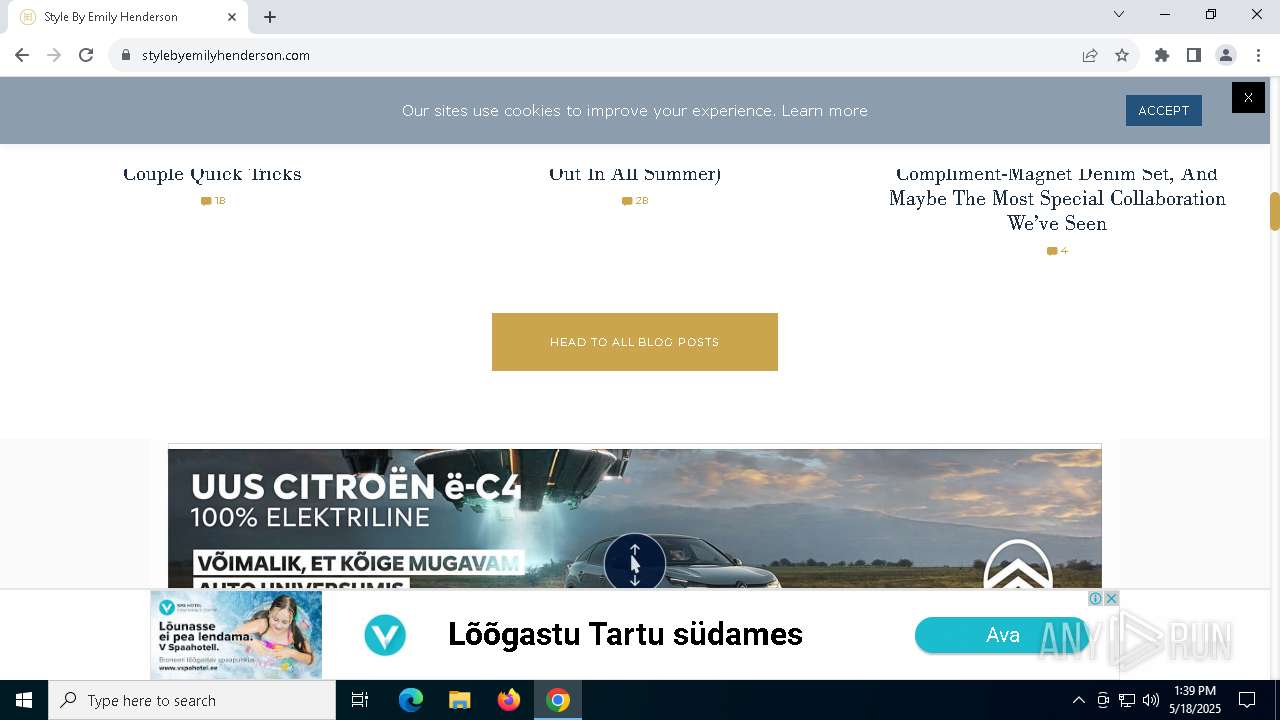Reload the current page
1280x720 pixels.
[x=86, y=55]
